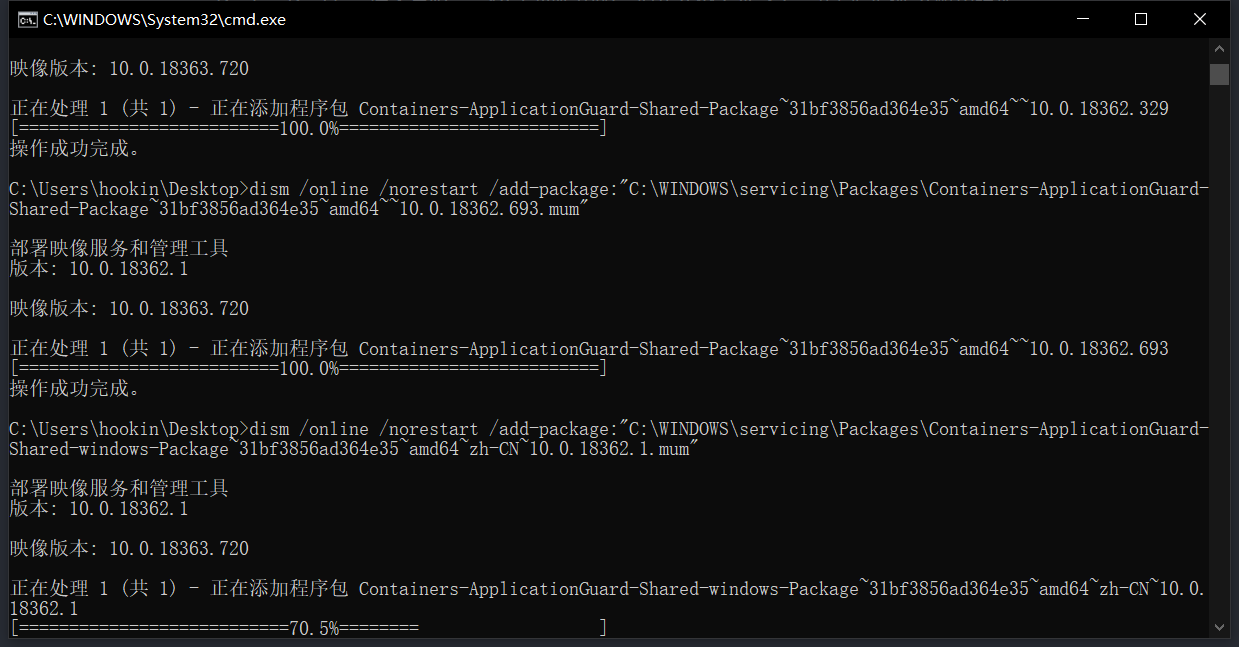This screenshot has width=1239, height=647.
Task: Click the 70.5% progress bar line
Action: coord(308,629)
